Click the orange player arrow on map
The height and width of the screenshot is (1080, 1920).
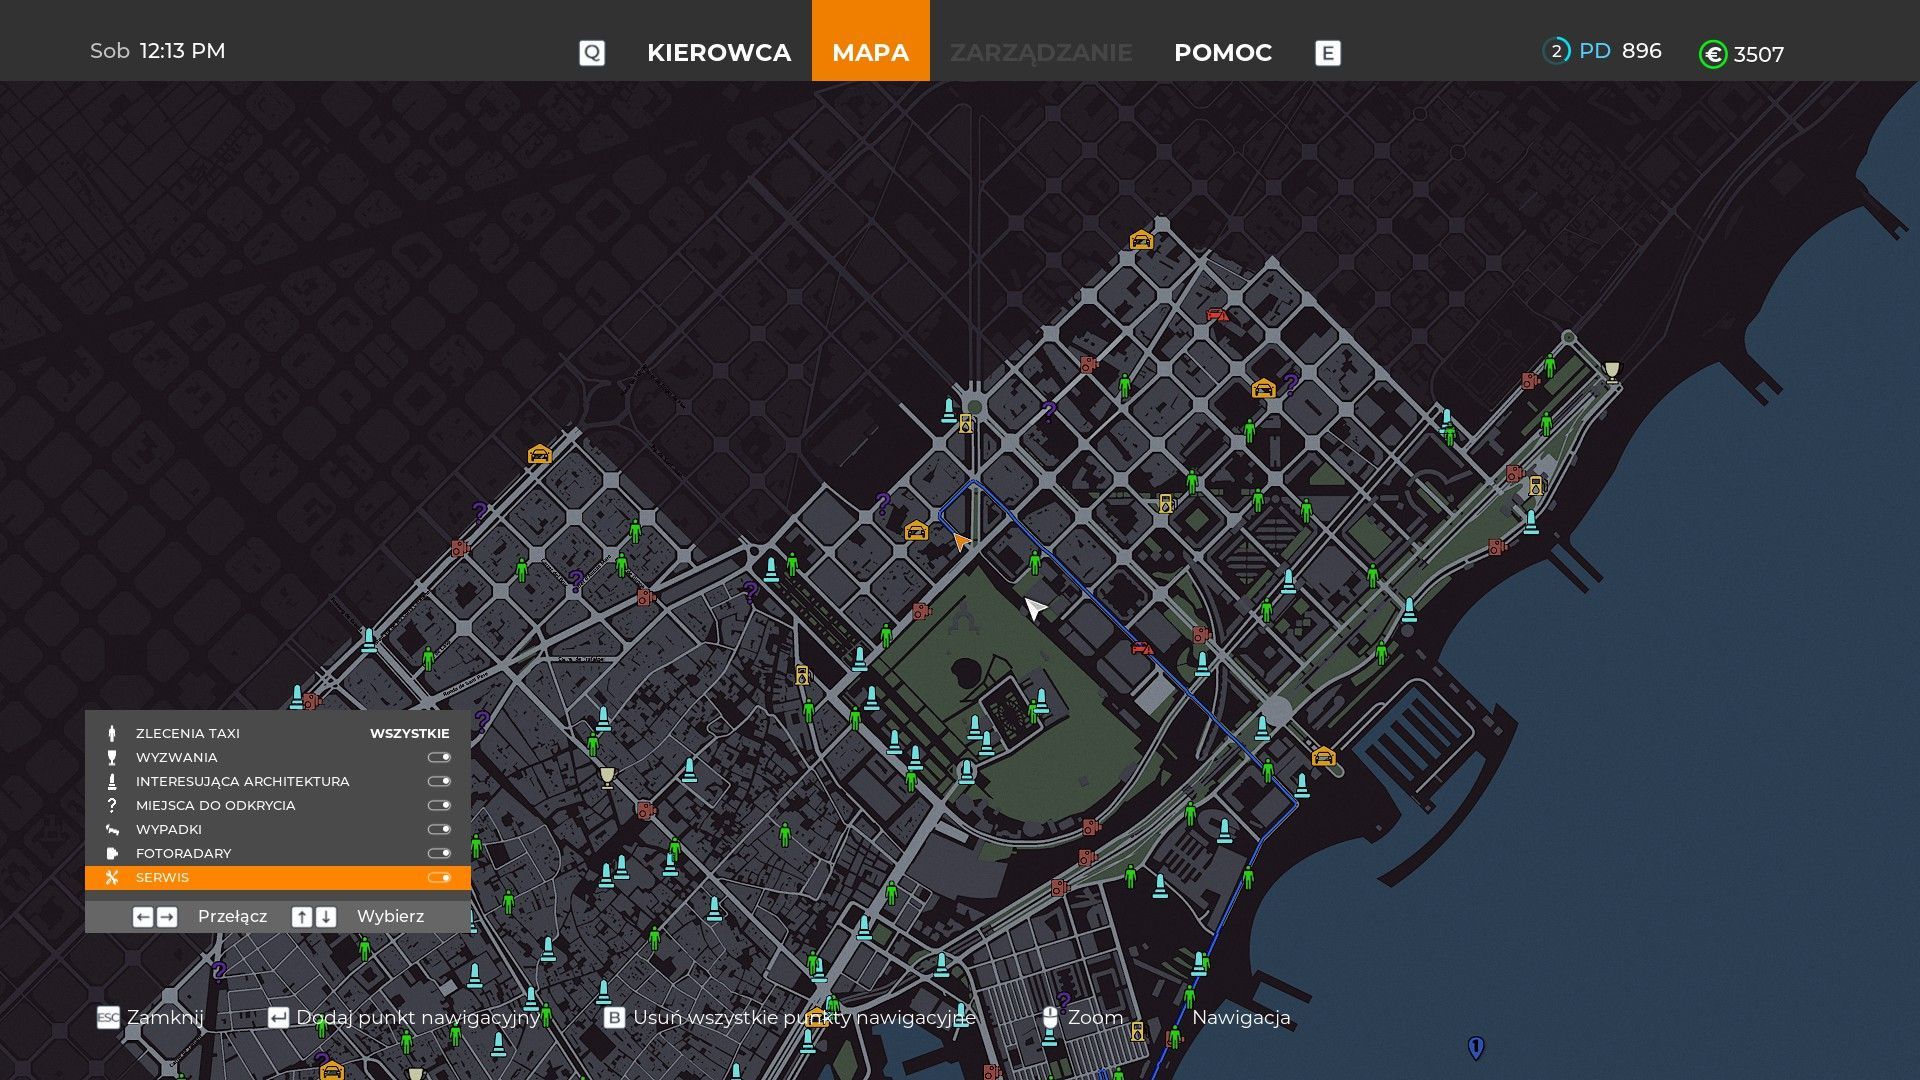960,541
